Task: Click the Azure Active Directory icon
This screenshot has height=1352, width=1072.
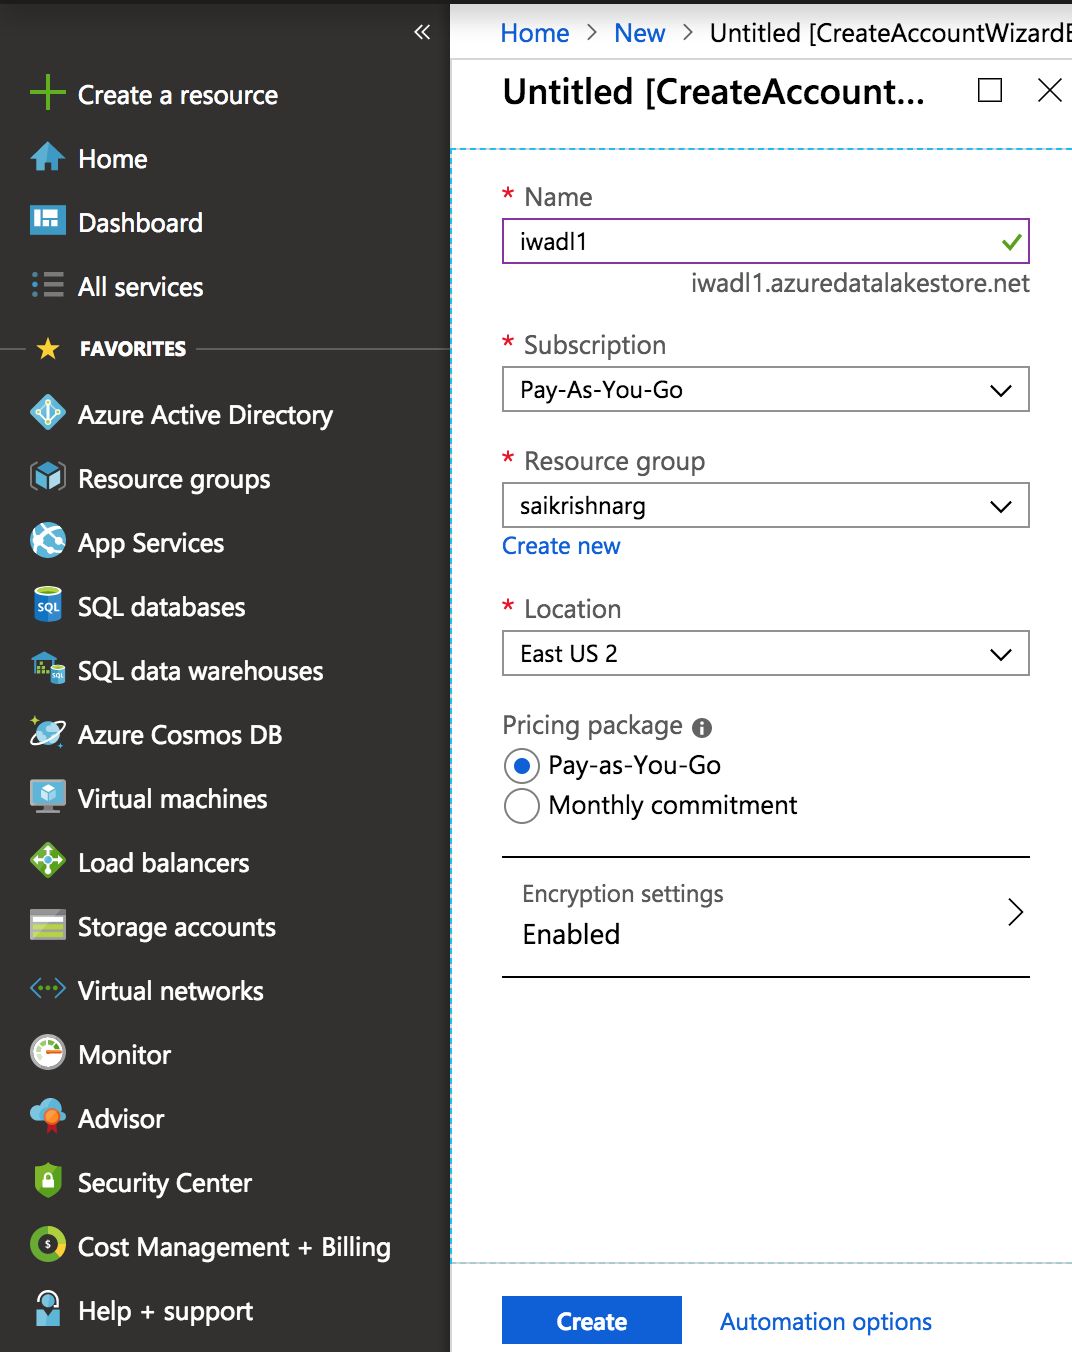Action: 48,413
